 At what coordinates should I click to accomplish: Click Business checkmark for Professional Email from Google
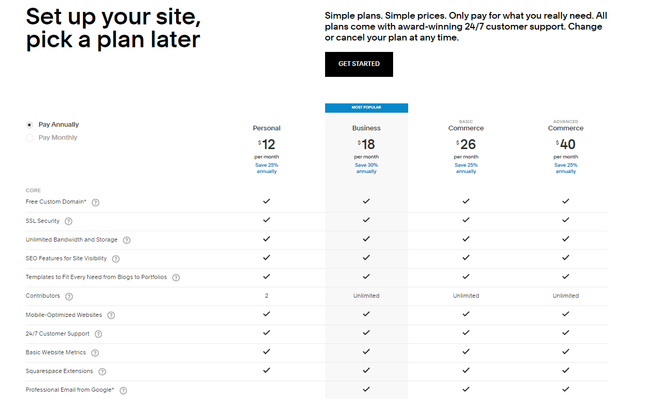point(366,389)
